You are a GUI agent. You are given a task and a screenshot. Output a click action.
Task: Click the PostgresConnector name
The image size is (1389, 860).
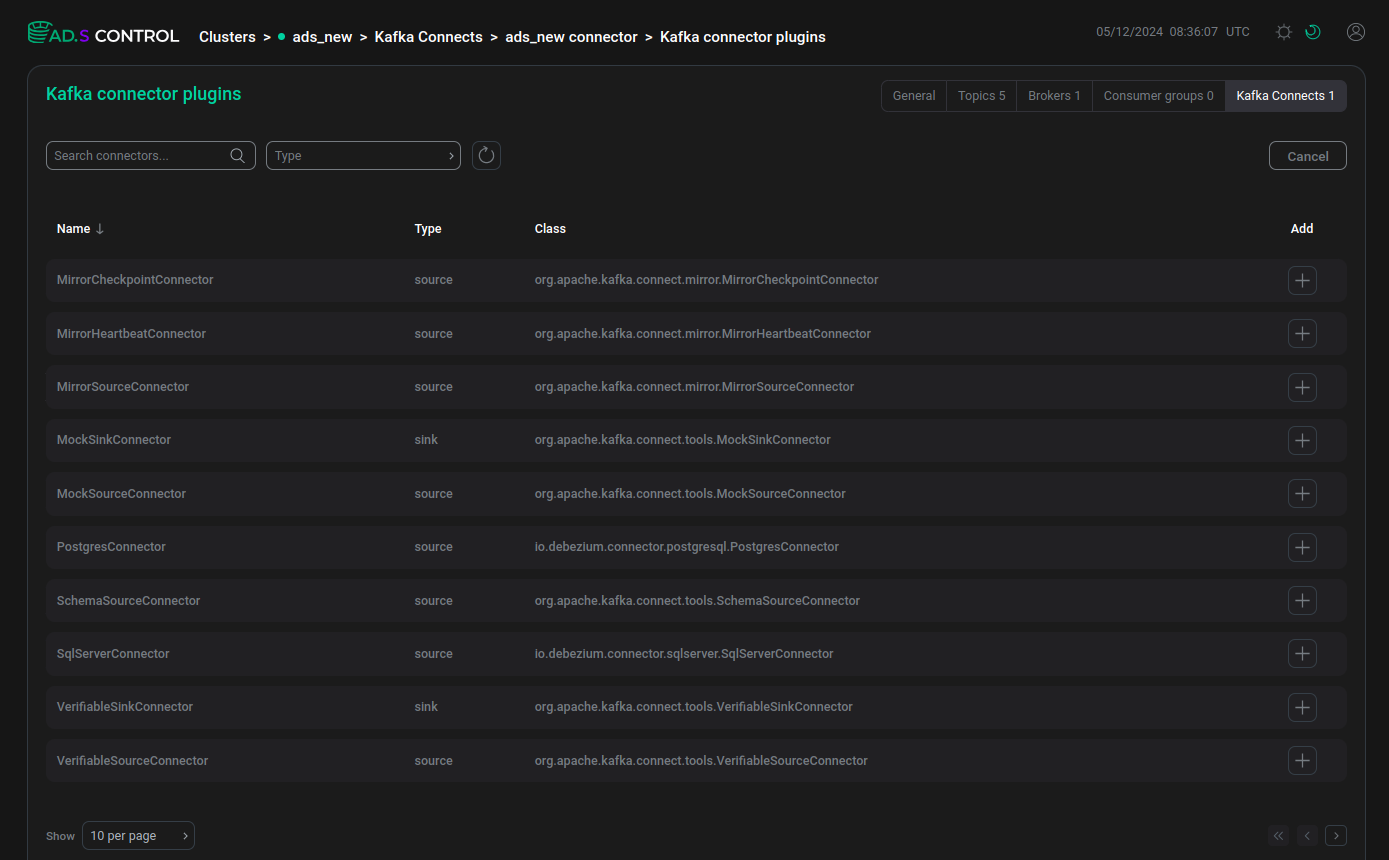111,547
